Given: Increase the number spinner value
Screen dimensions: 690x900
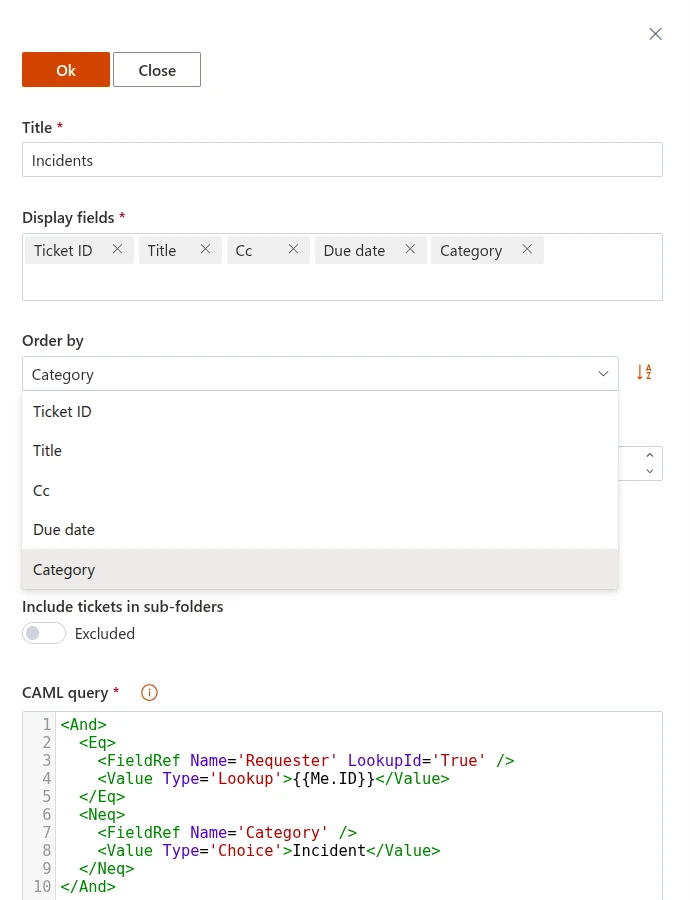Looking at the screenshot, I should pos(650,455).
